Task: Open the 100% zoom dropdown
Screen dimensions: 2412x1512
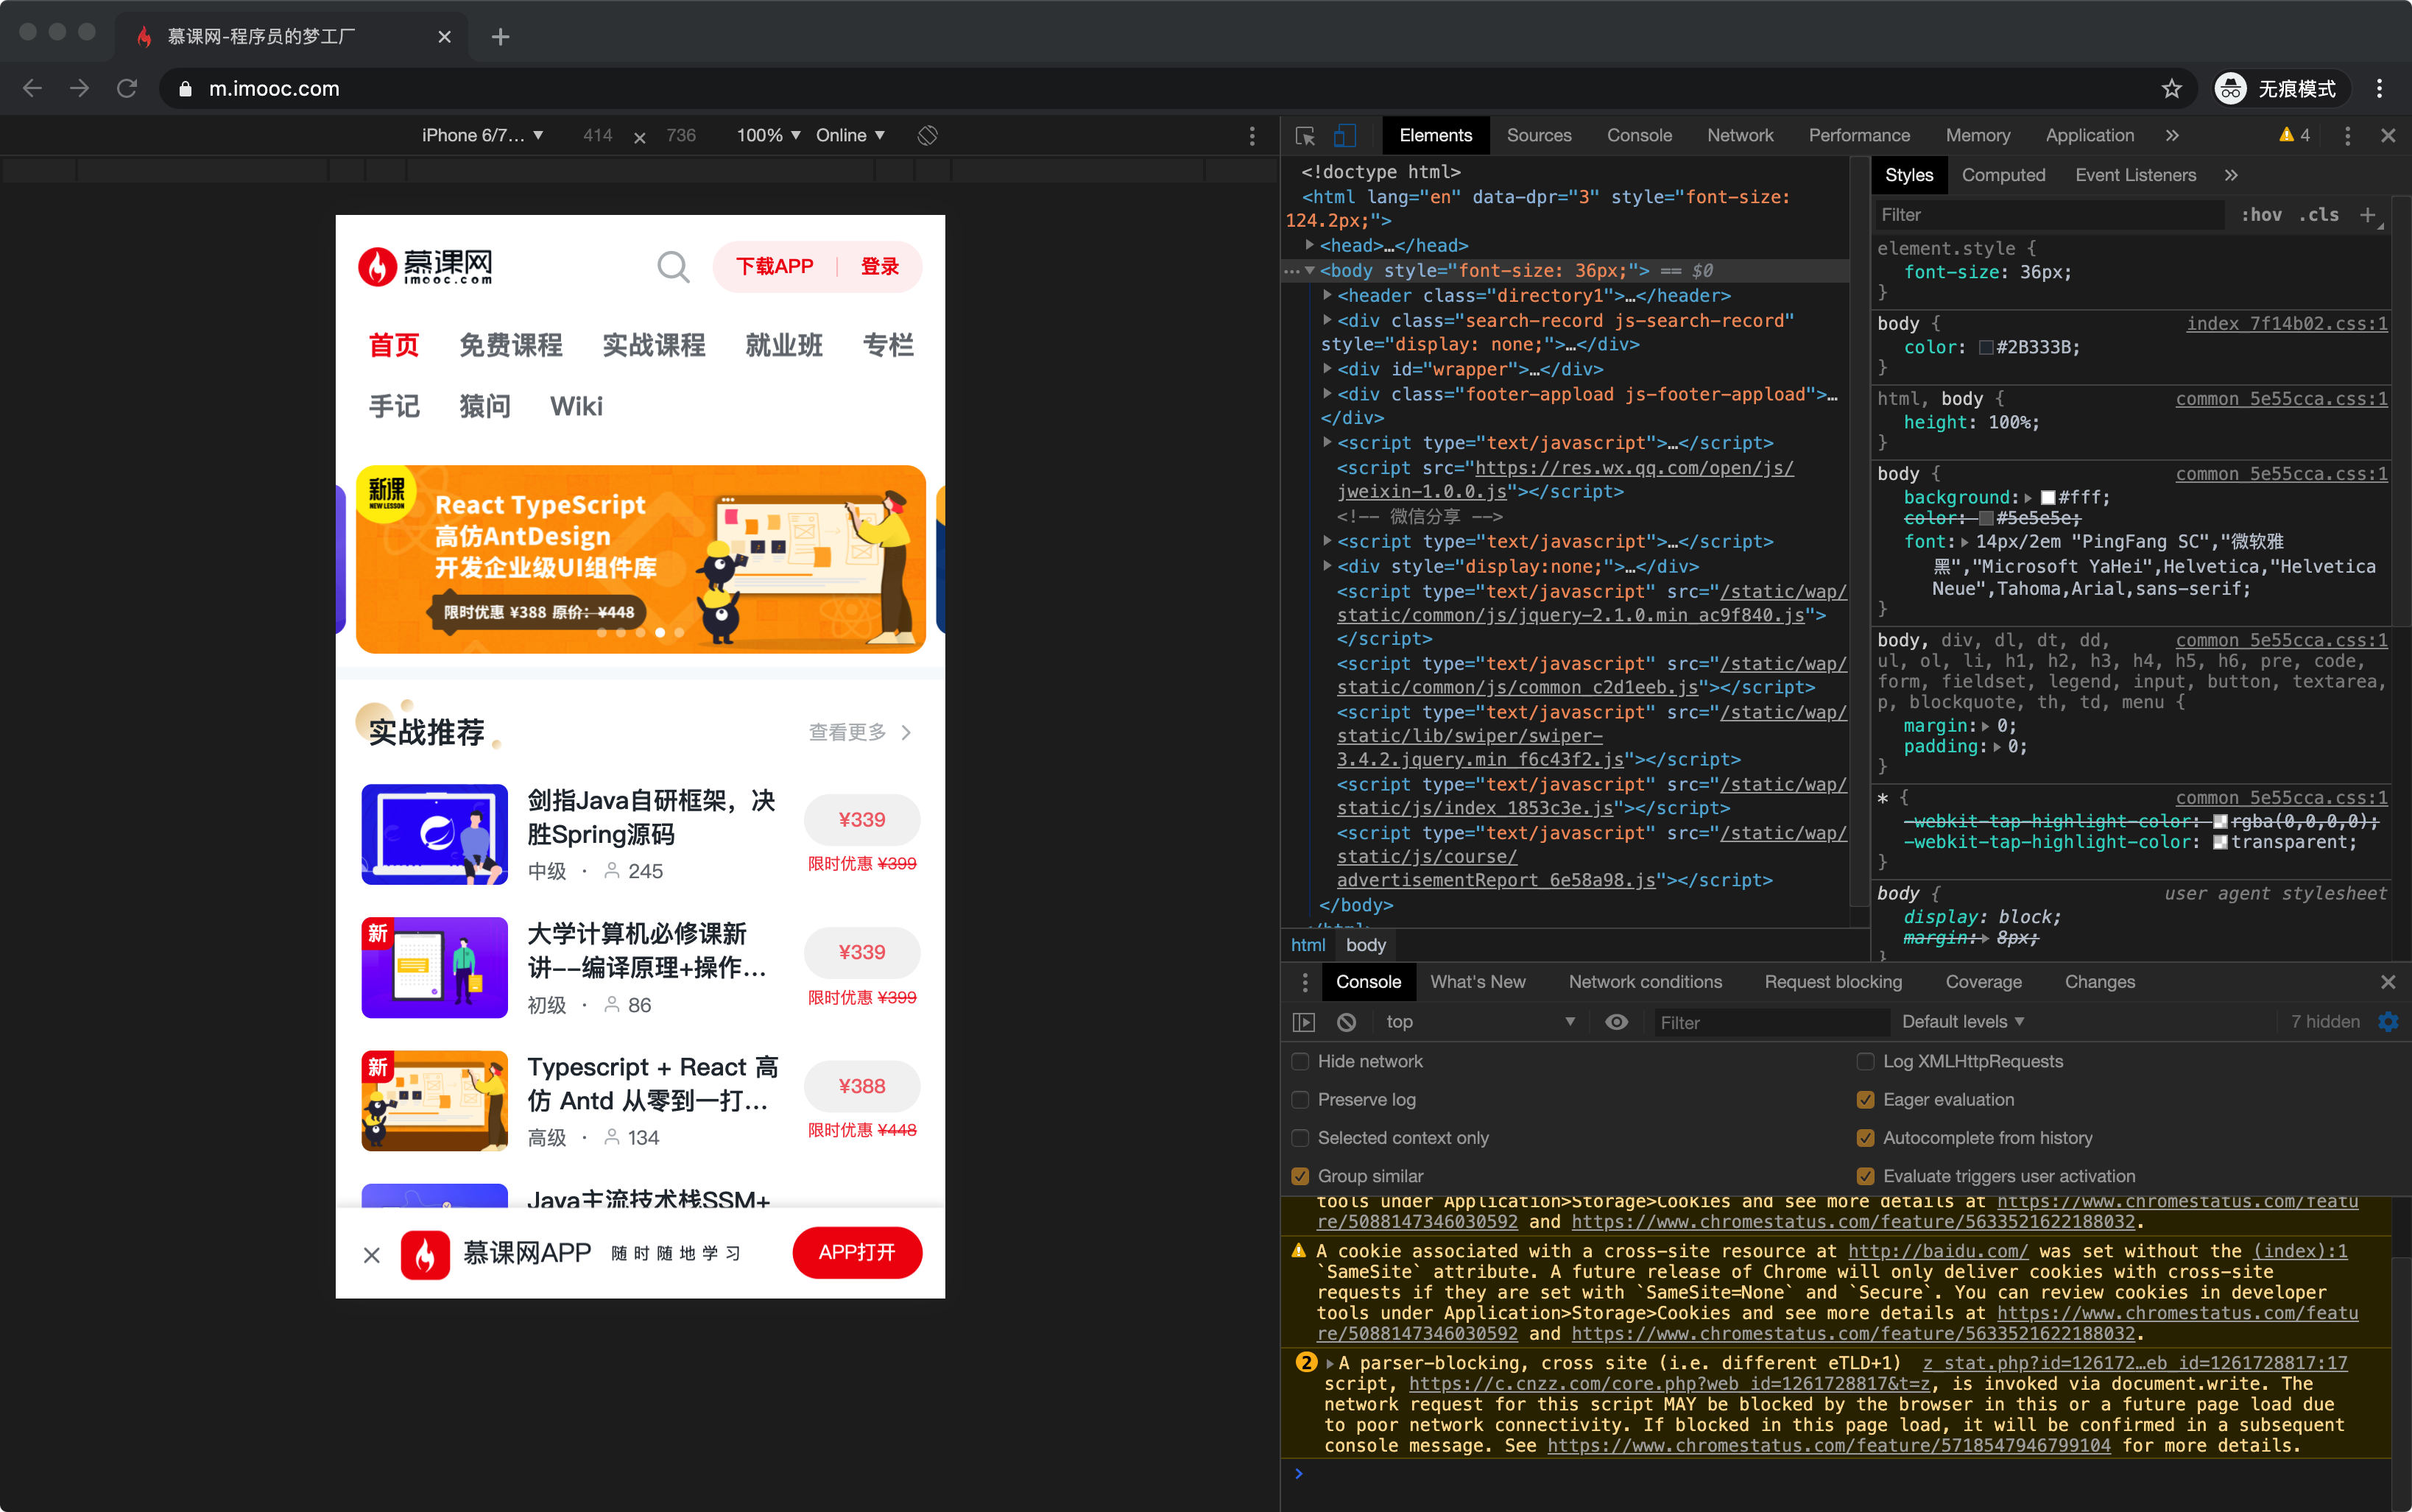Action: (x=768, y=135)
